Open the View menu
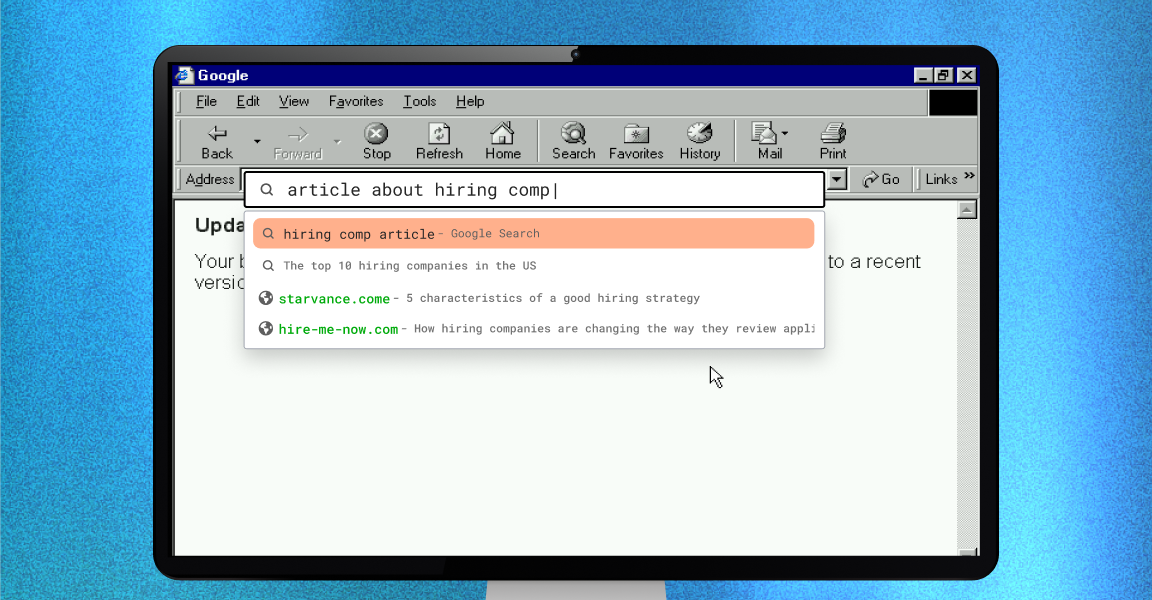This screenshot has height=600, width=1152. click(294, 101)
